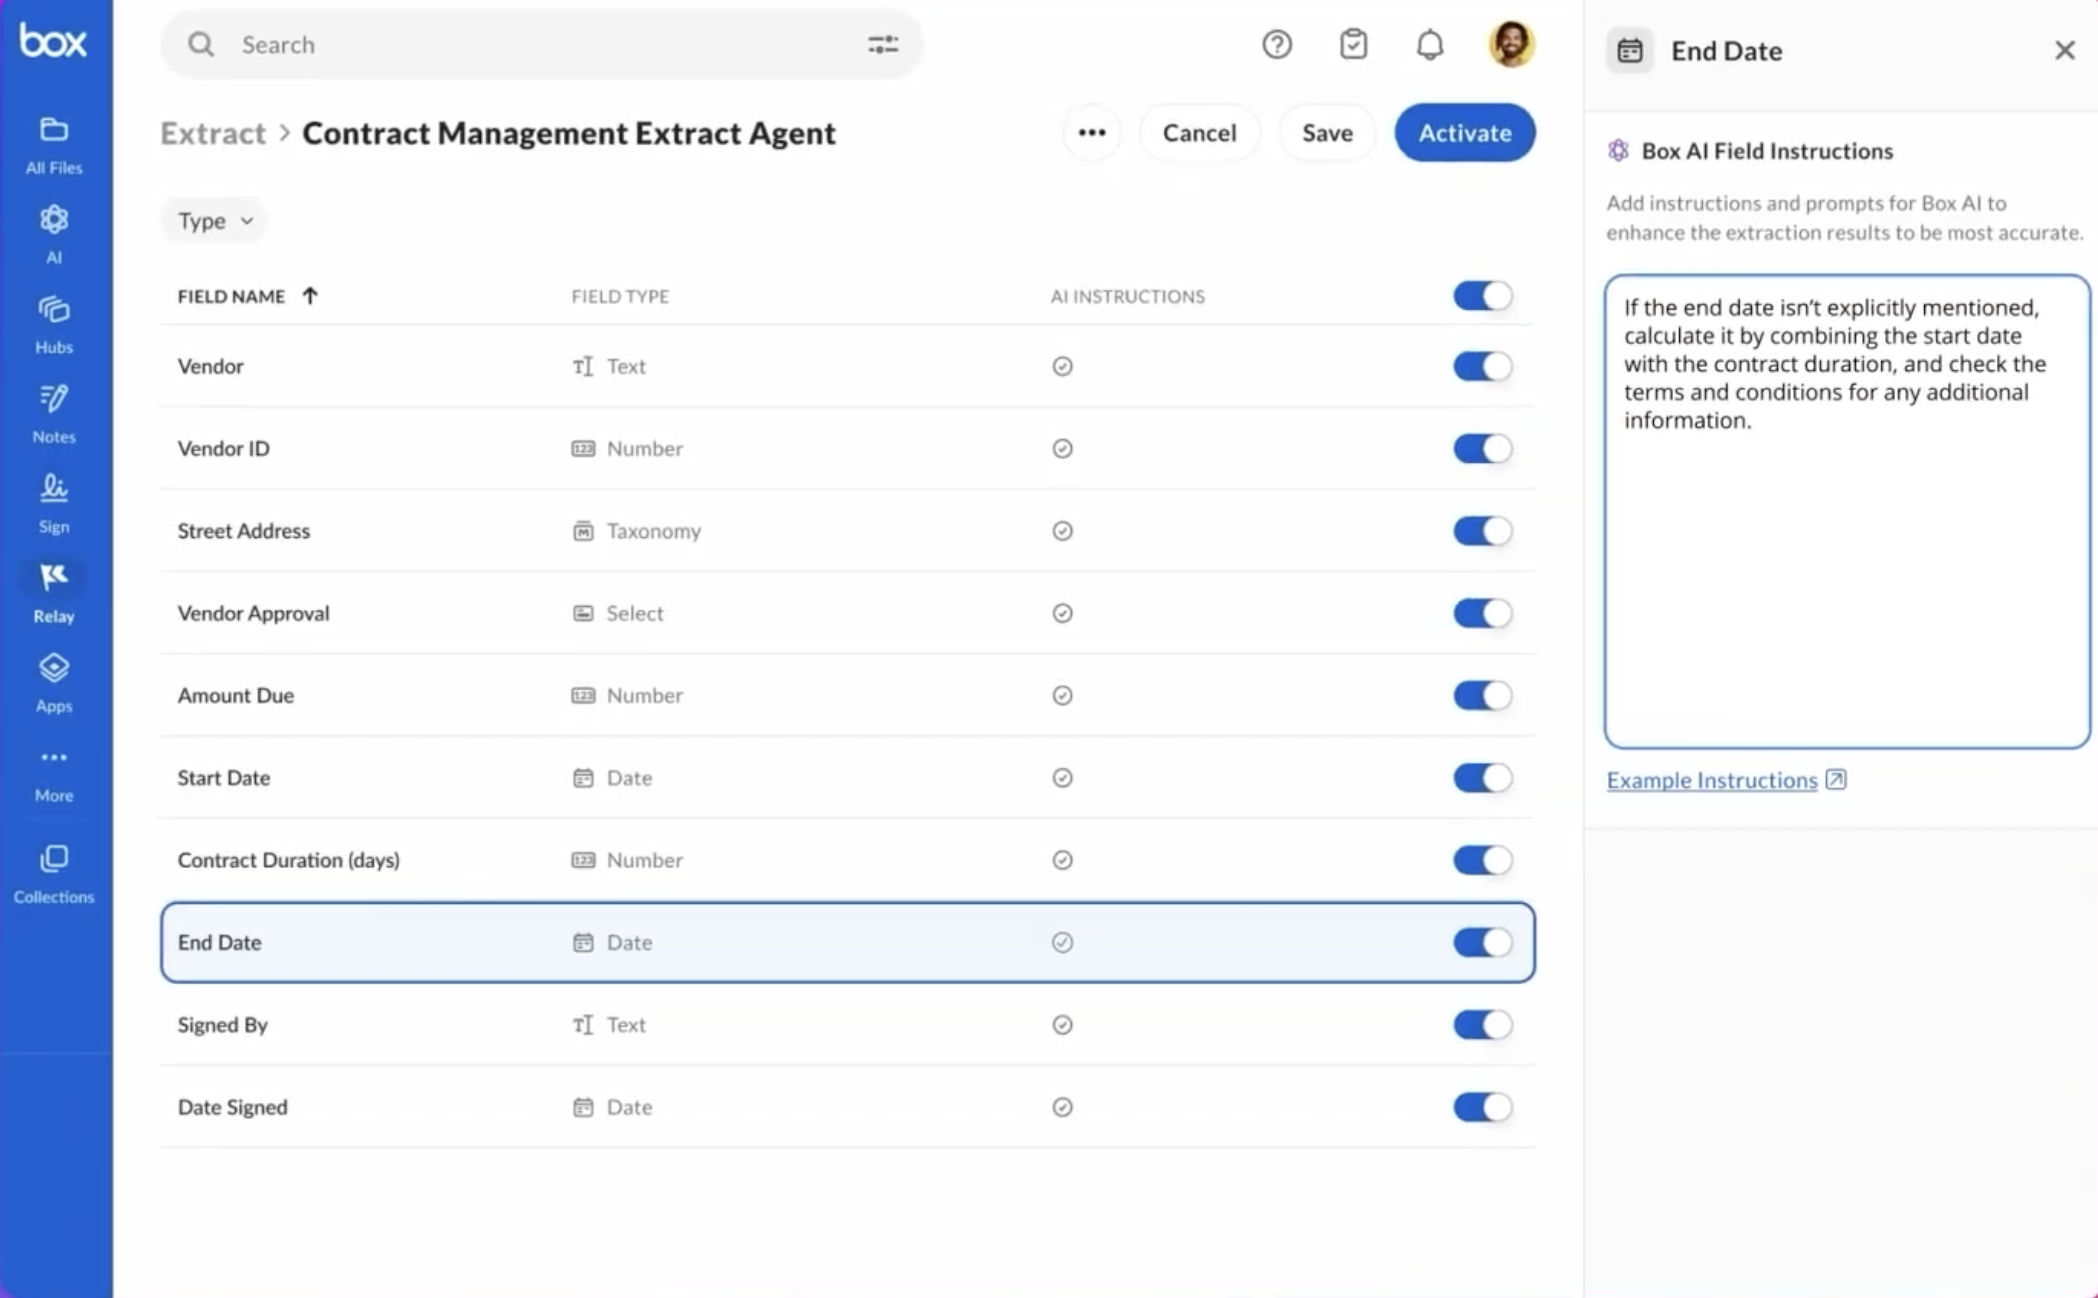
Task: Go back to Extract breadcrumb
Action: [x=213, y=133]
